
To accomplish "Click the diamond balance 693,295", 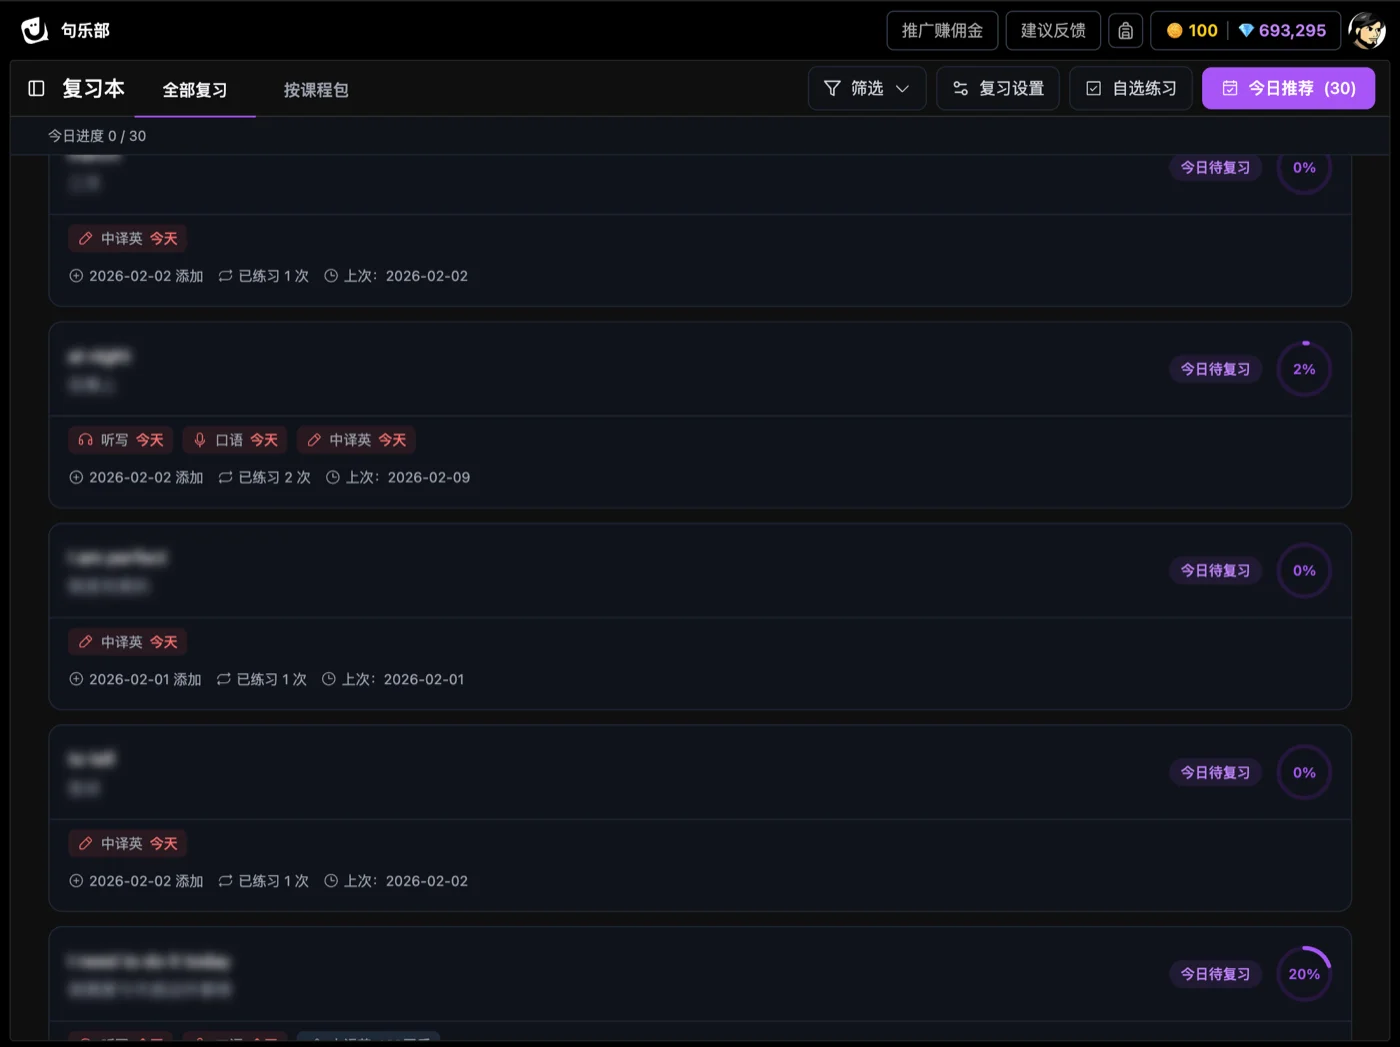I will point(1282,31).
